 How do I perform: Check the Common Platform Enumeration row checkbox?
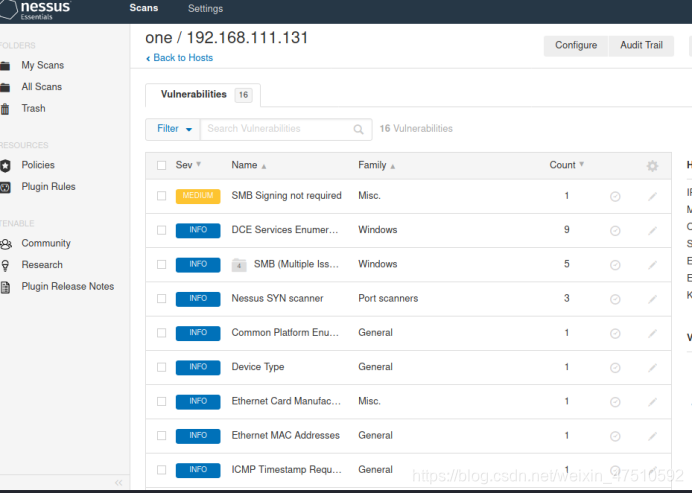(161, 333)
